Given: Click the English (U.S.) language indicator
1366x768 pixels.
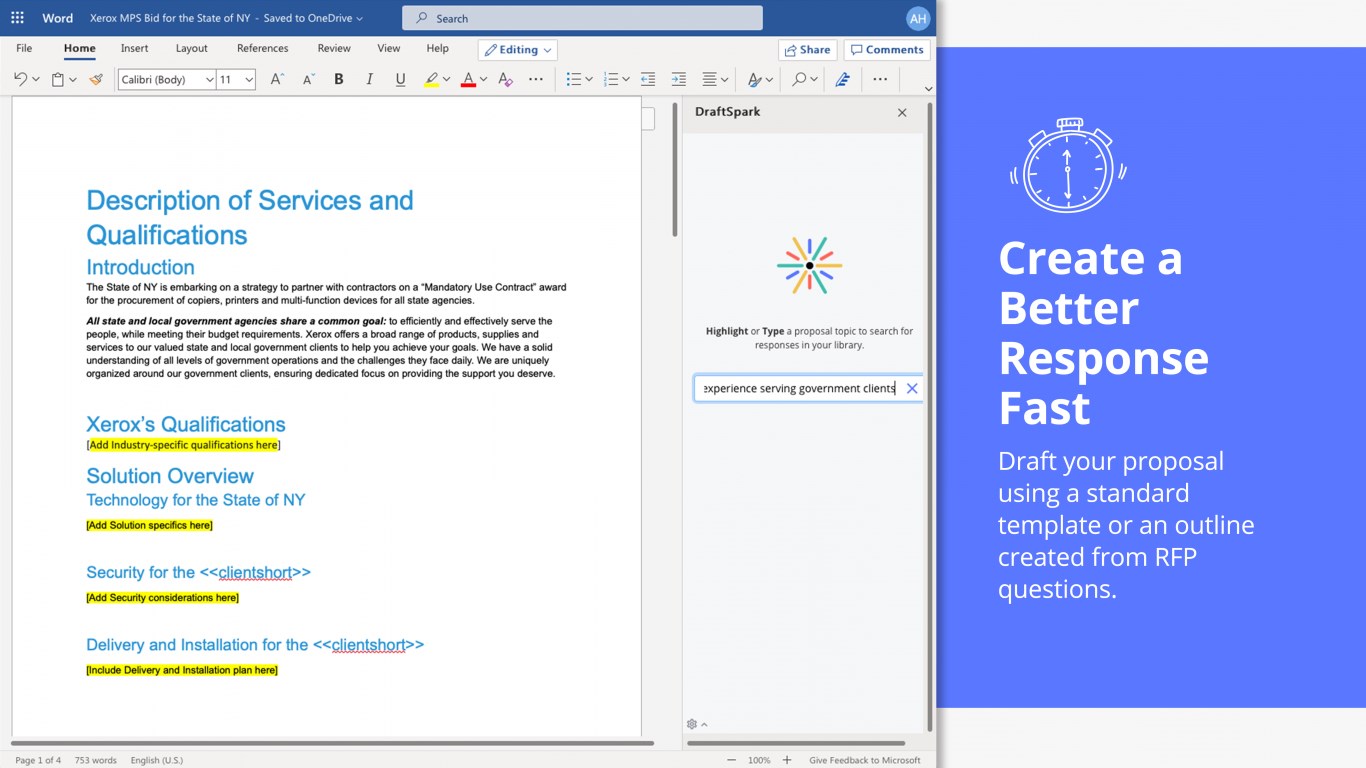Looking at the screenshot, I should click(157, 760).
